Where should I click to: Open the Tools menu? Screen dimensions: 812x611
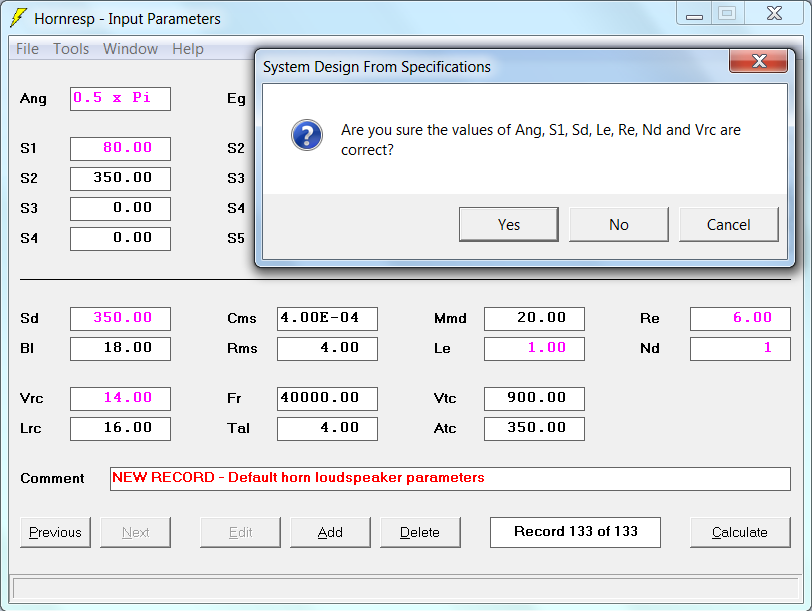tap(71, 49)
